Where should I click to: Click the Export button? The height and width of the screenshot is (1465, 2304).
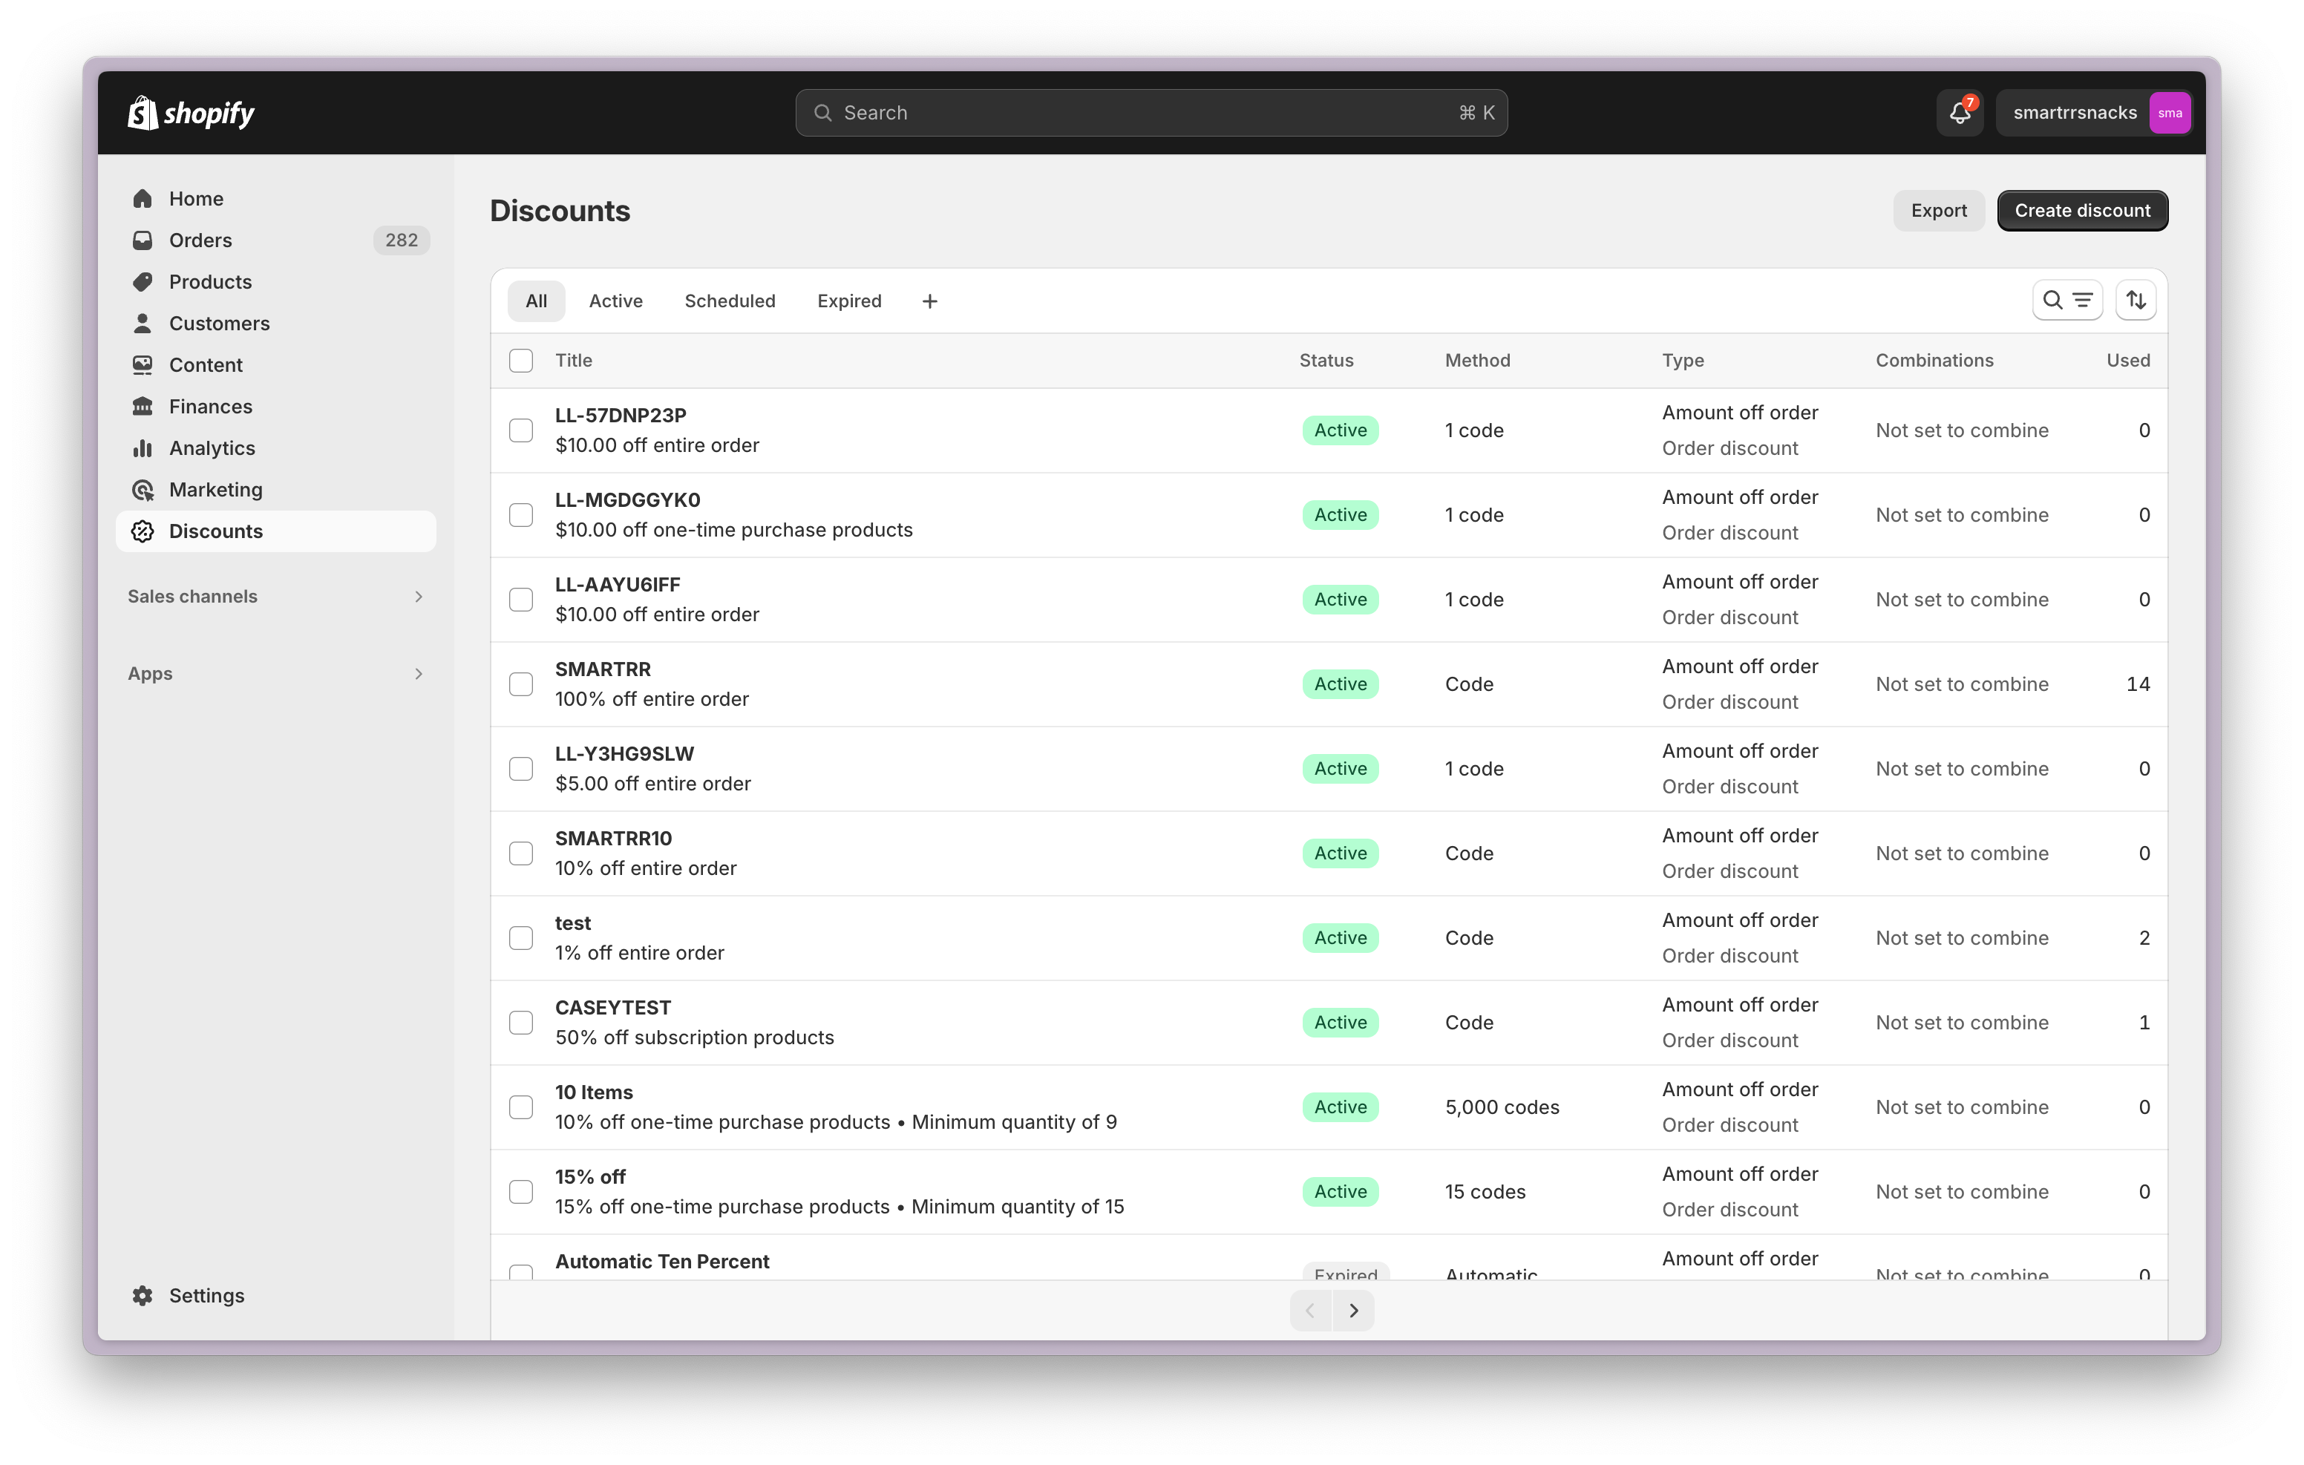point(1938,210)
